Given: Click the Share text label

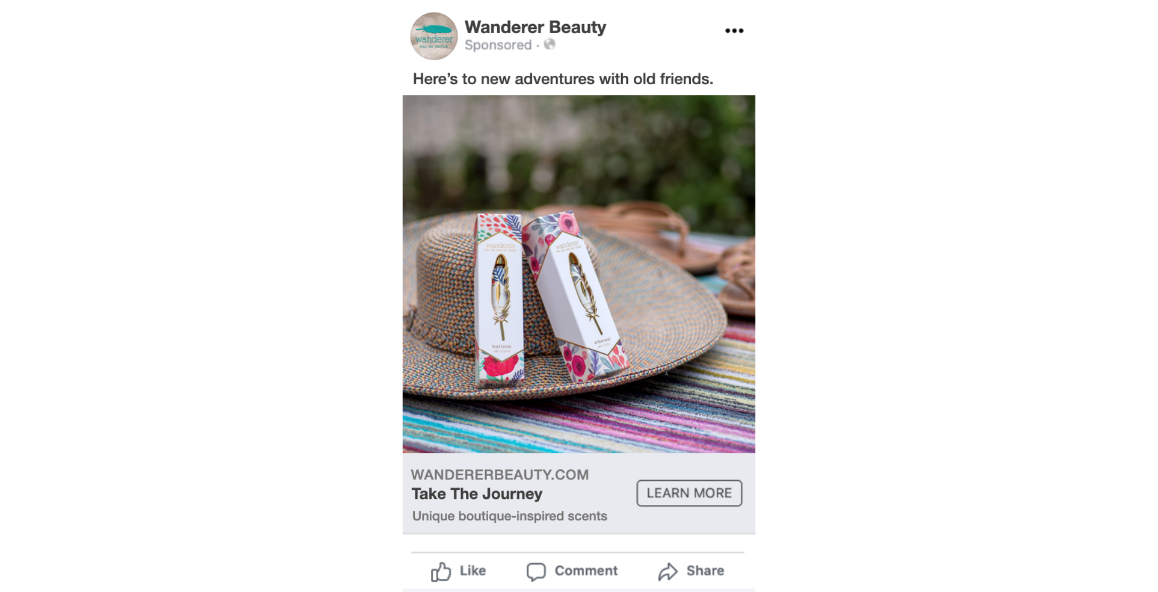Looking at the screenshot, I should [x=705, y=571].
